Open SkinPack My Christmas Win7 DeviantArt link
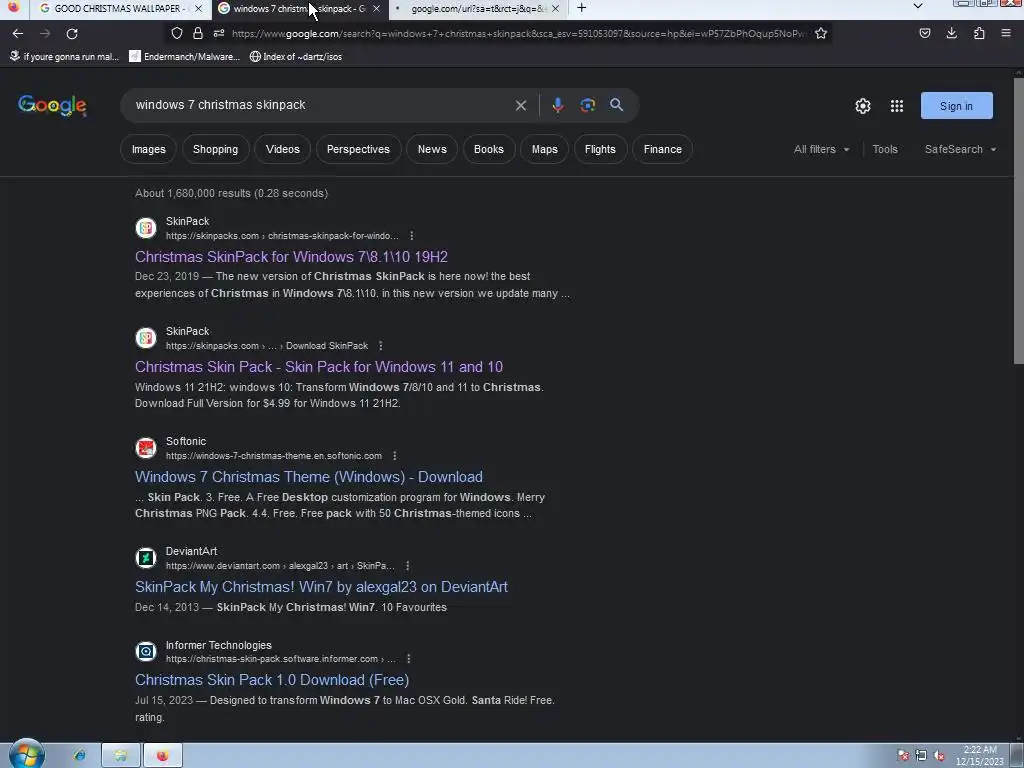Image resolution: width=1024 pixels, height=768 pixels. pos(321,587)
